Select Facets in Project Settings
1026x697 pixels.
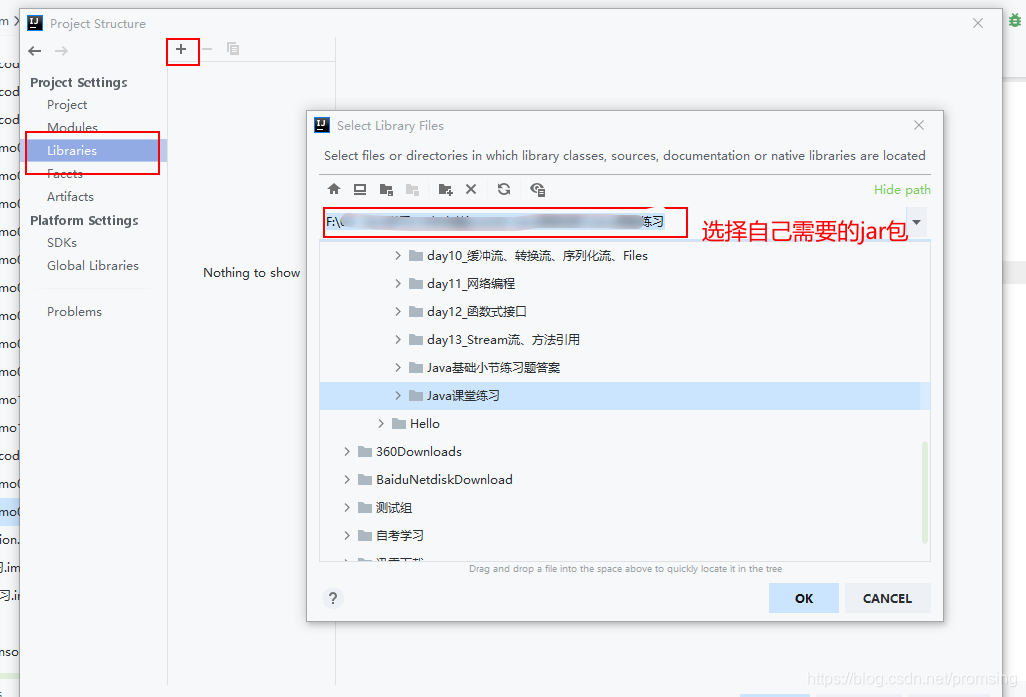point(65,173)
